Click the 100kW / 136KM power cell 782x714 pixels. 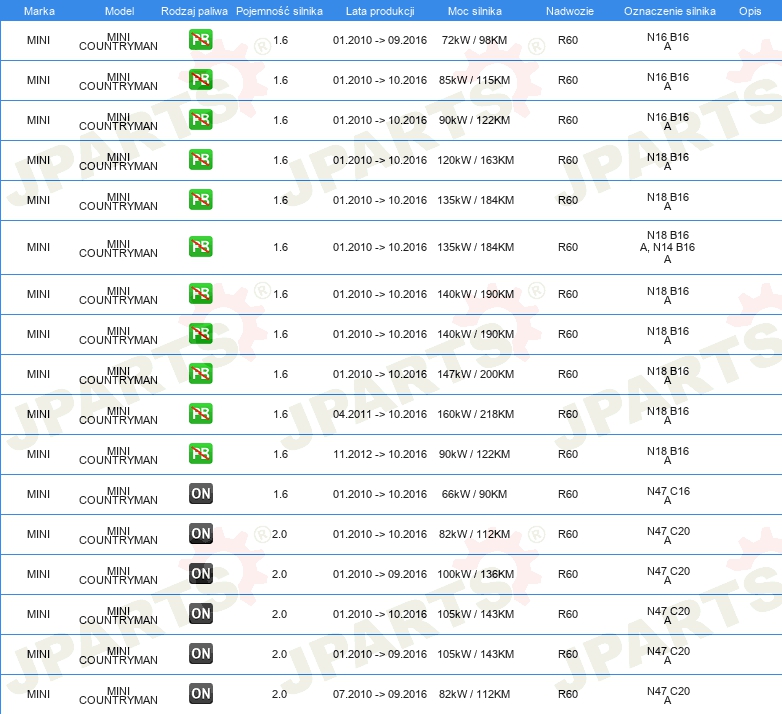(x=475, y=574)
